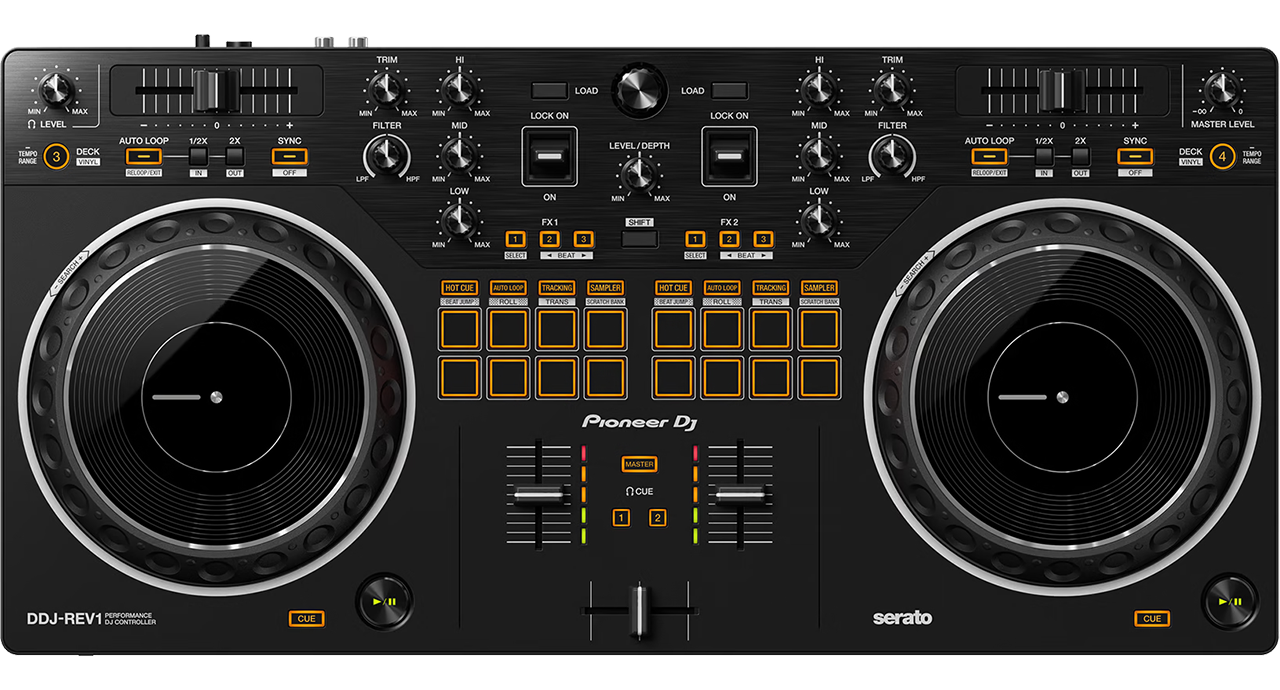Double the loop with right deck 2X button
The width and height of the screenshot is (1280, 690).
pos(1080,156)
